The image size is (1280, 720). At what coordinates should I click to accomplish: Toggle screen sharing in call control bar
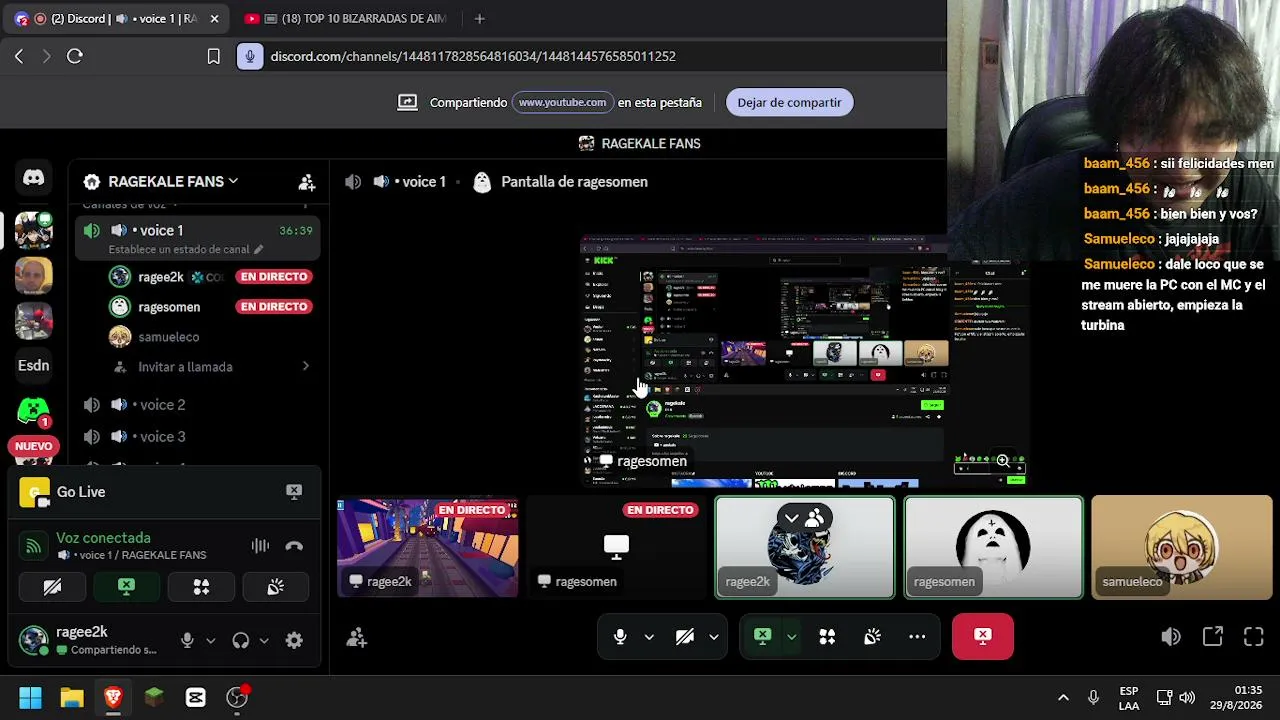(763, 637)
